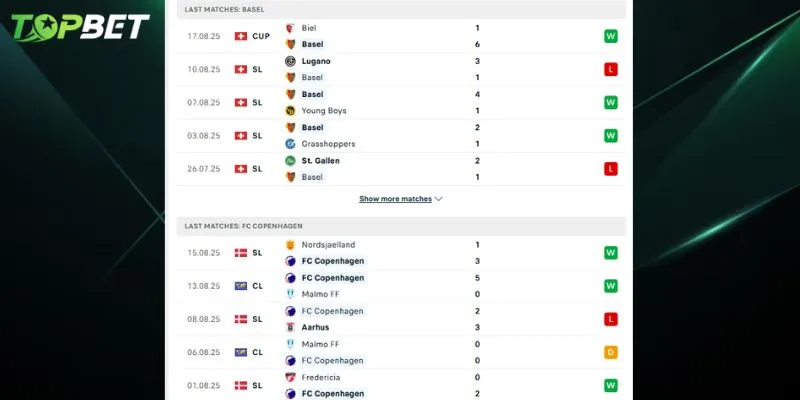800x400 pixels.
Task: Click Young Boys team crest icon
Action: click(x=290, y=111)
